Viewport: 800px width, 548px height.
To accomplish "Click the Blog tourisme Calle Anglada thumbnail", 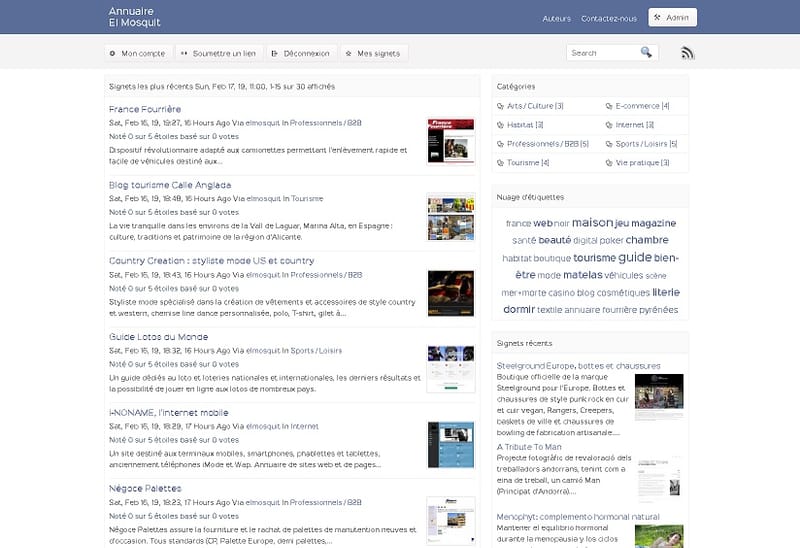I will (x=451, y=217).
